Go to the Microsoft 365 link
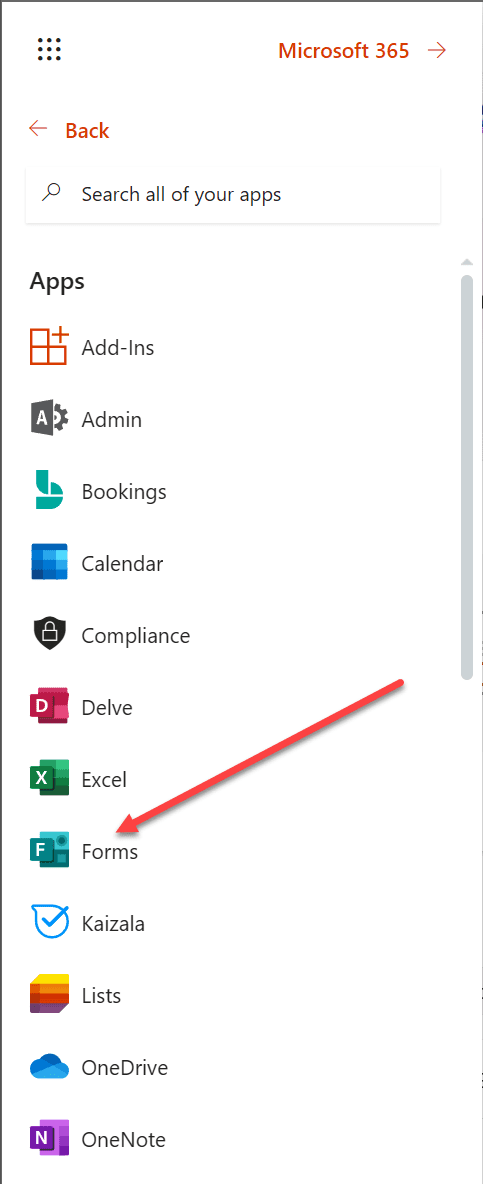The image size is (483, 1184). point(343,51)
